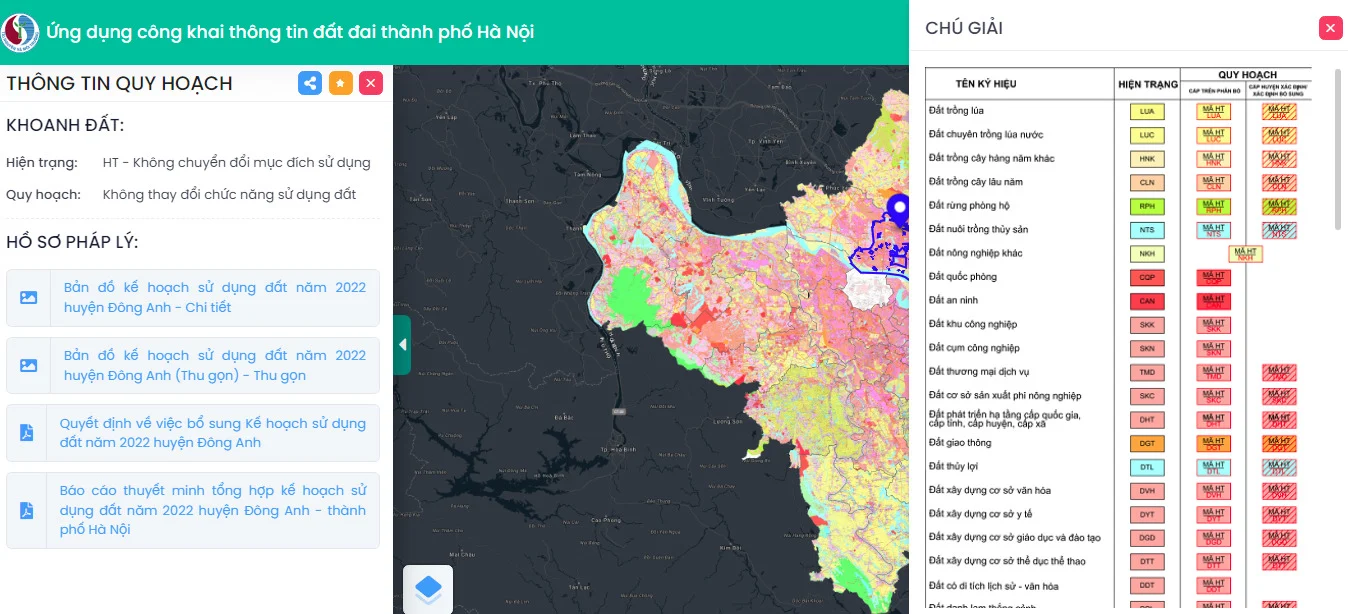Click the Hanoi land application logo
Image resolution: width=1348 pixels, height=614 pixels.
point(20,32)
